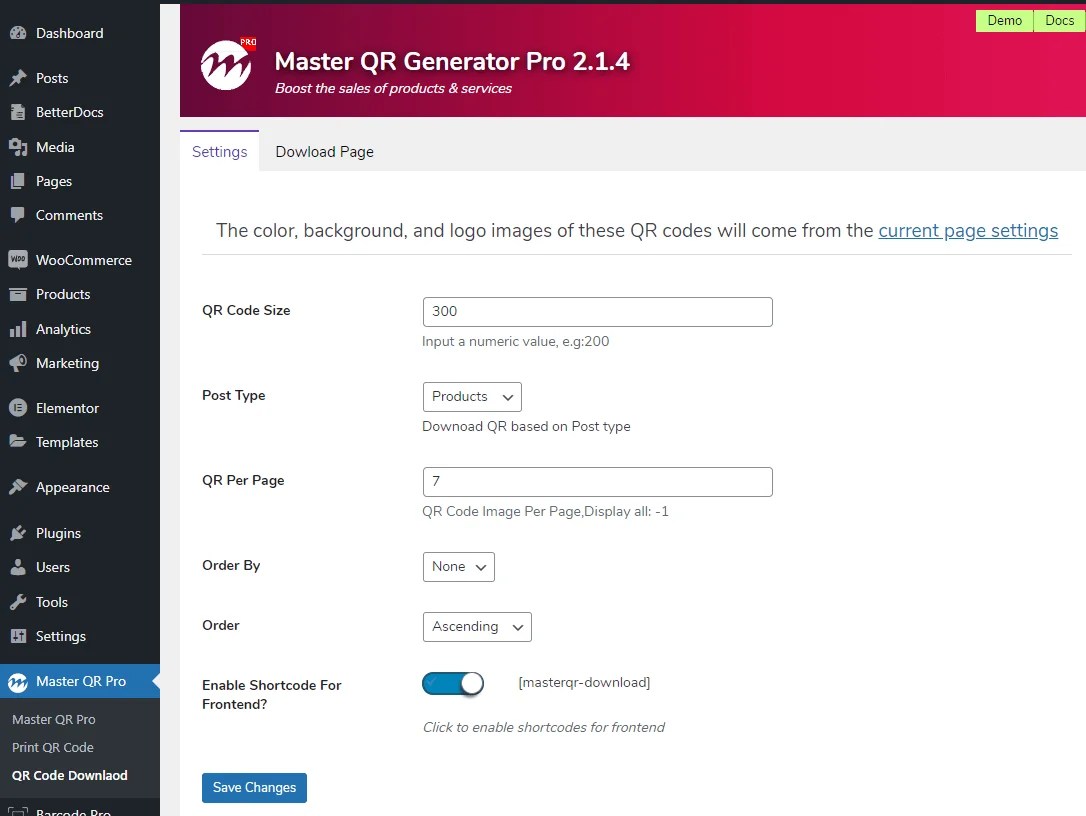
Task: Click the green Docs button
Action: [x=1059, y=21]
